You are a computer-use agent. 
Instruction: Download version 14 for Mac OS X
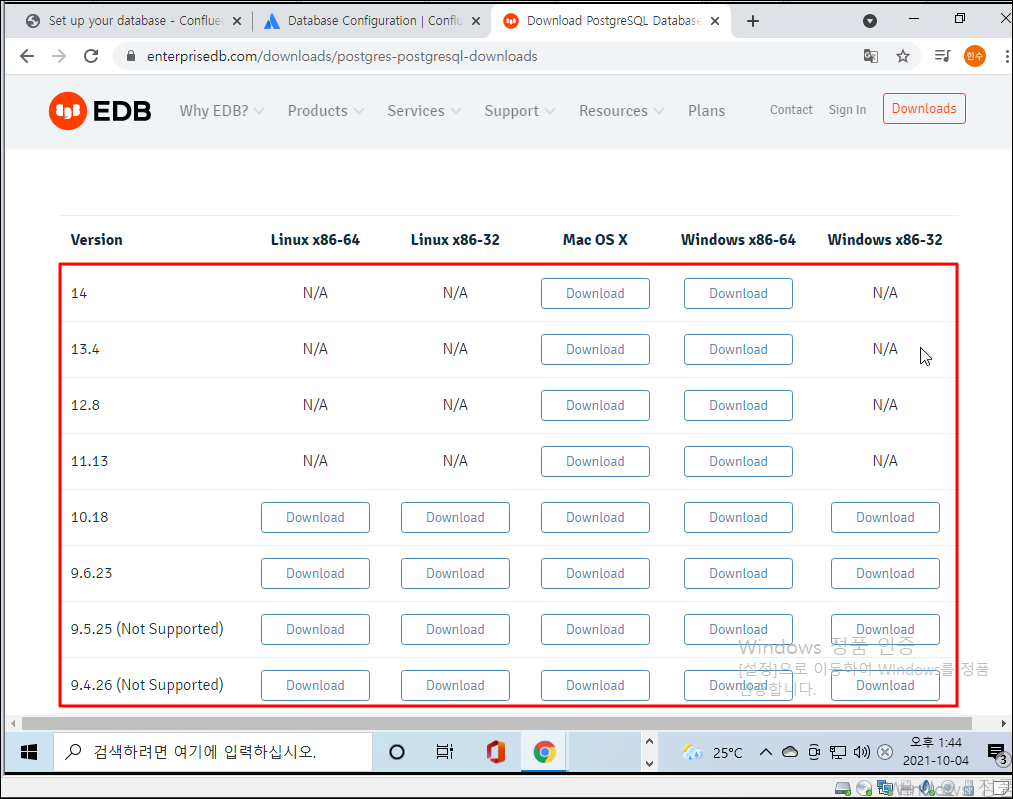[595, 293]
